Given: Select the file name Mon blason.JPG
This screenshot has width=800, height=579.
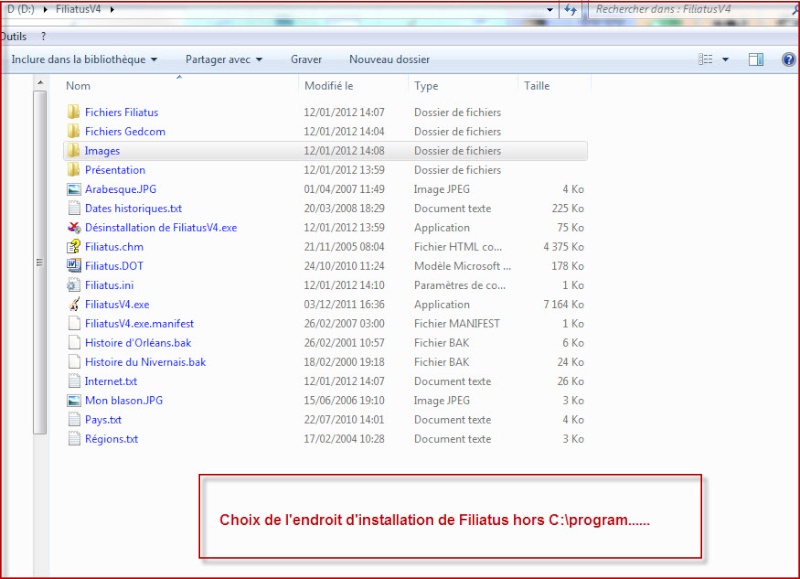Looking at the screenshot, I should pos(124,400).
